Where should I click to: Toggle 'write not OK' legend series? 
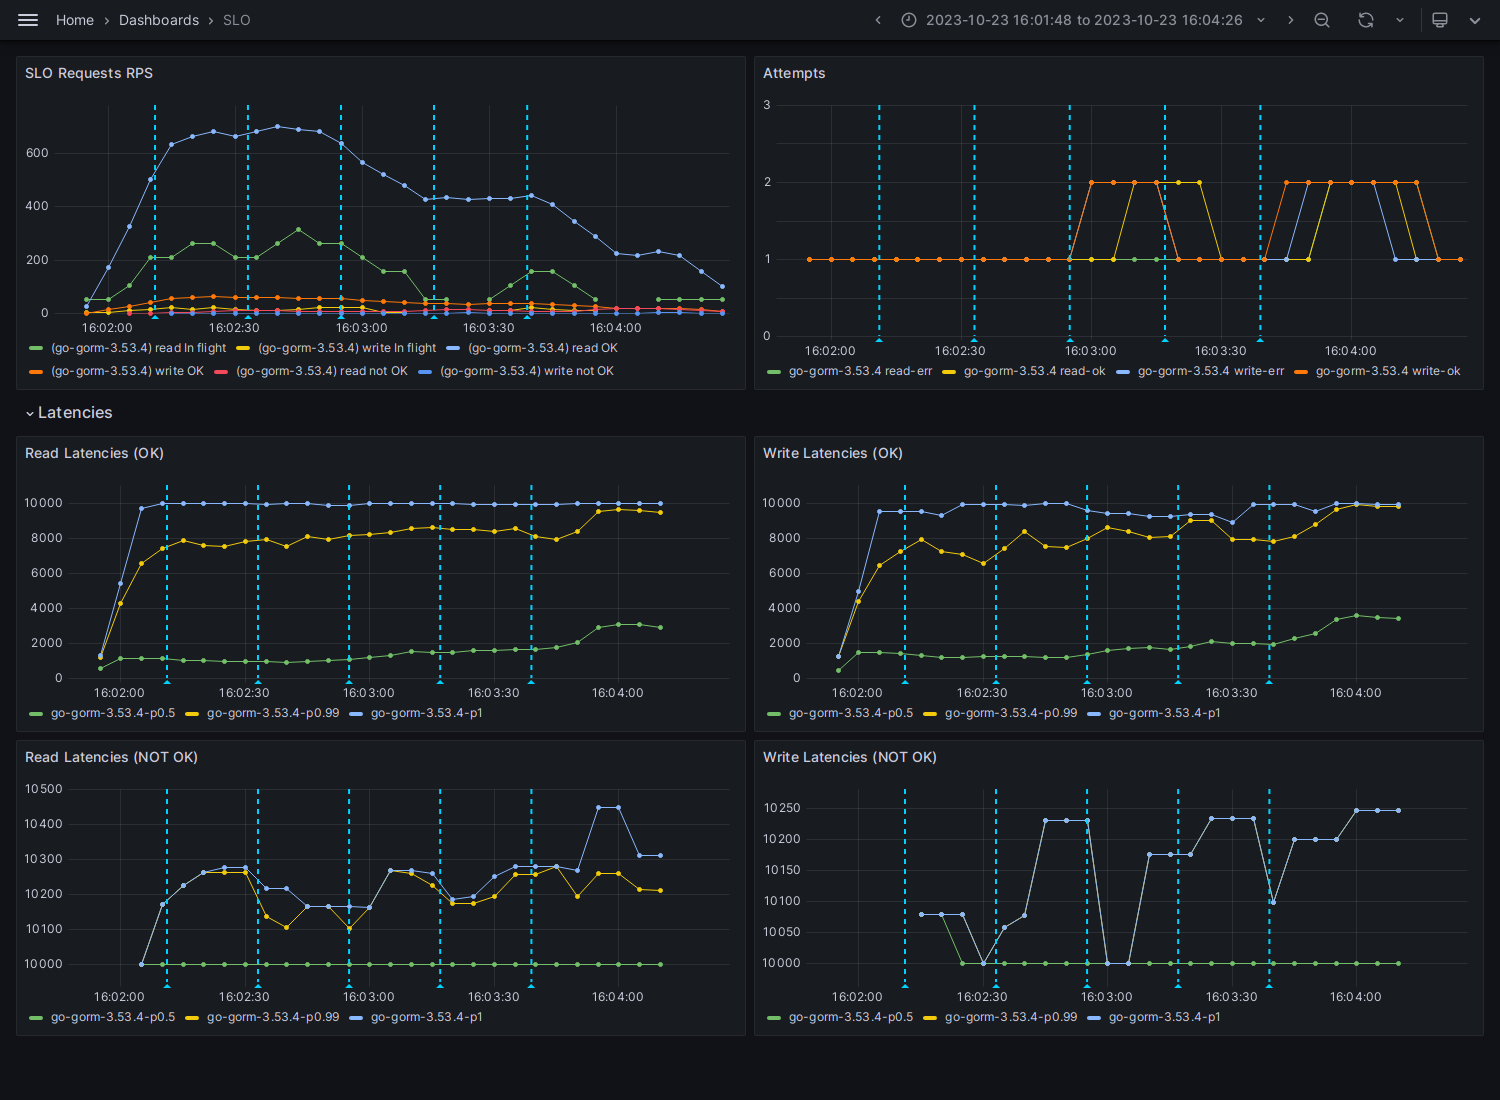coord(527,371)
